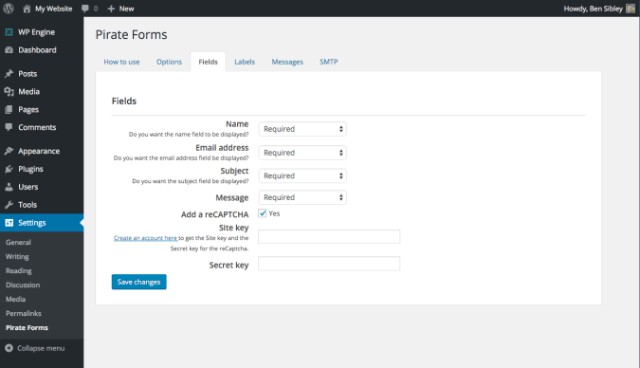Image resolution: width=640 pixels, height=368 pixels.
Task: Follow the Create an account here link
Action: (x=146, y=238)
